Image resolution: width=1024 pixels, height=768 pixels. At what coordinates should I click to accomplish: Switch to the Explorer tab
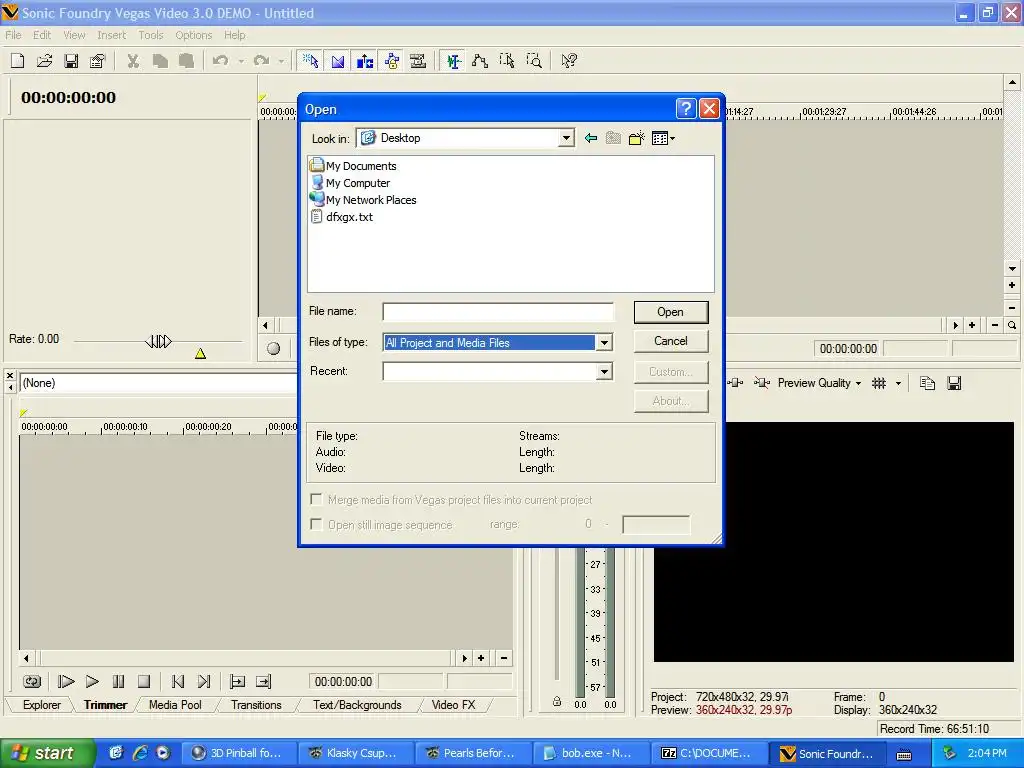(x=41, y=705)
